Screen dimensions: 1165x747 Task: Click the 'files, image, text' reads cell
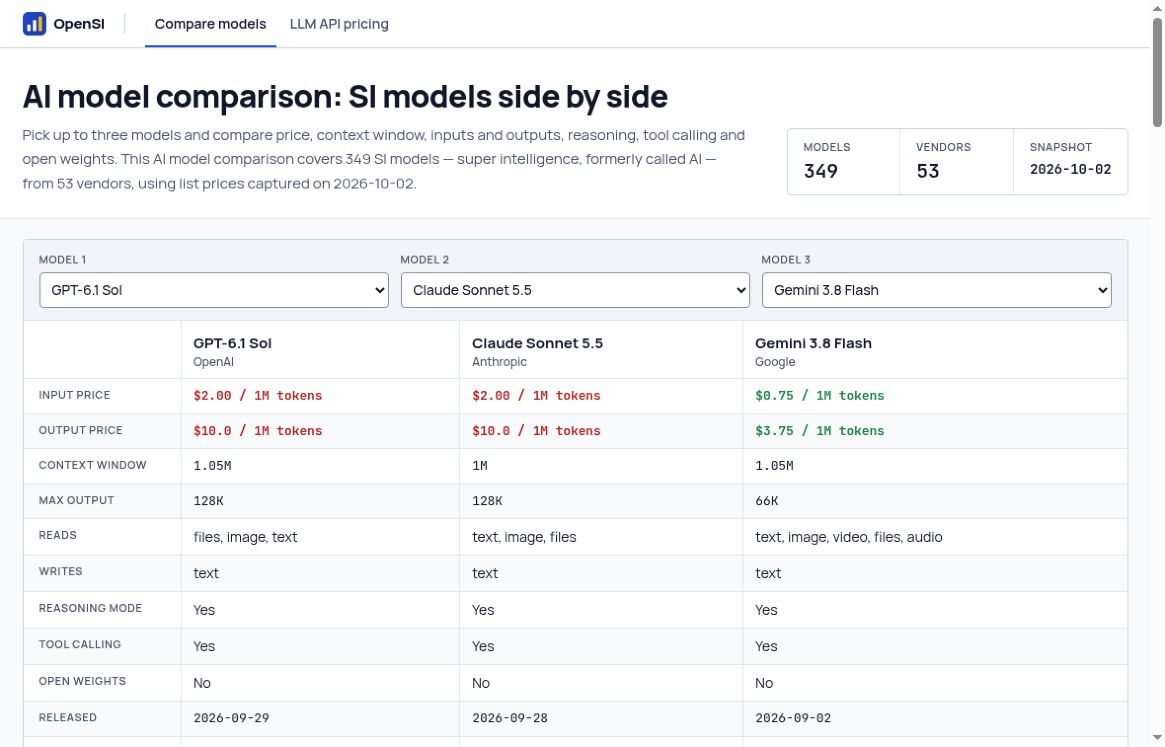pos(245,537)
